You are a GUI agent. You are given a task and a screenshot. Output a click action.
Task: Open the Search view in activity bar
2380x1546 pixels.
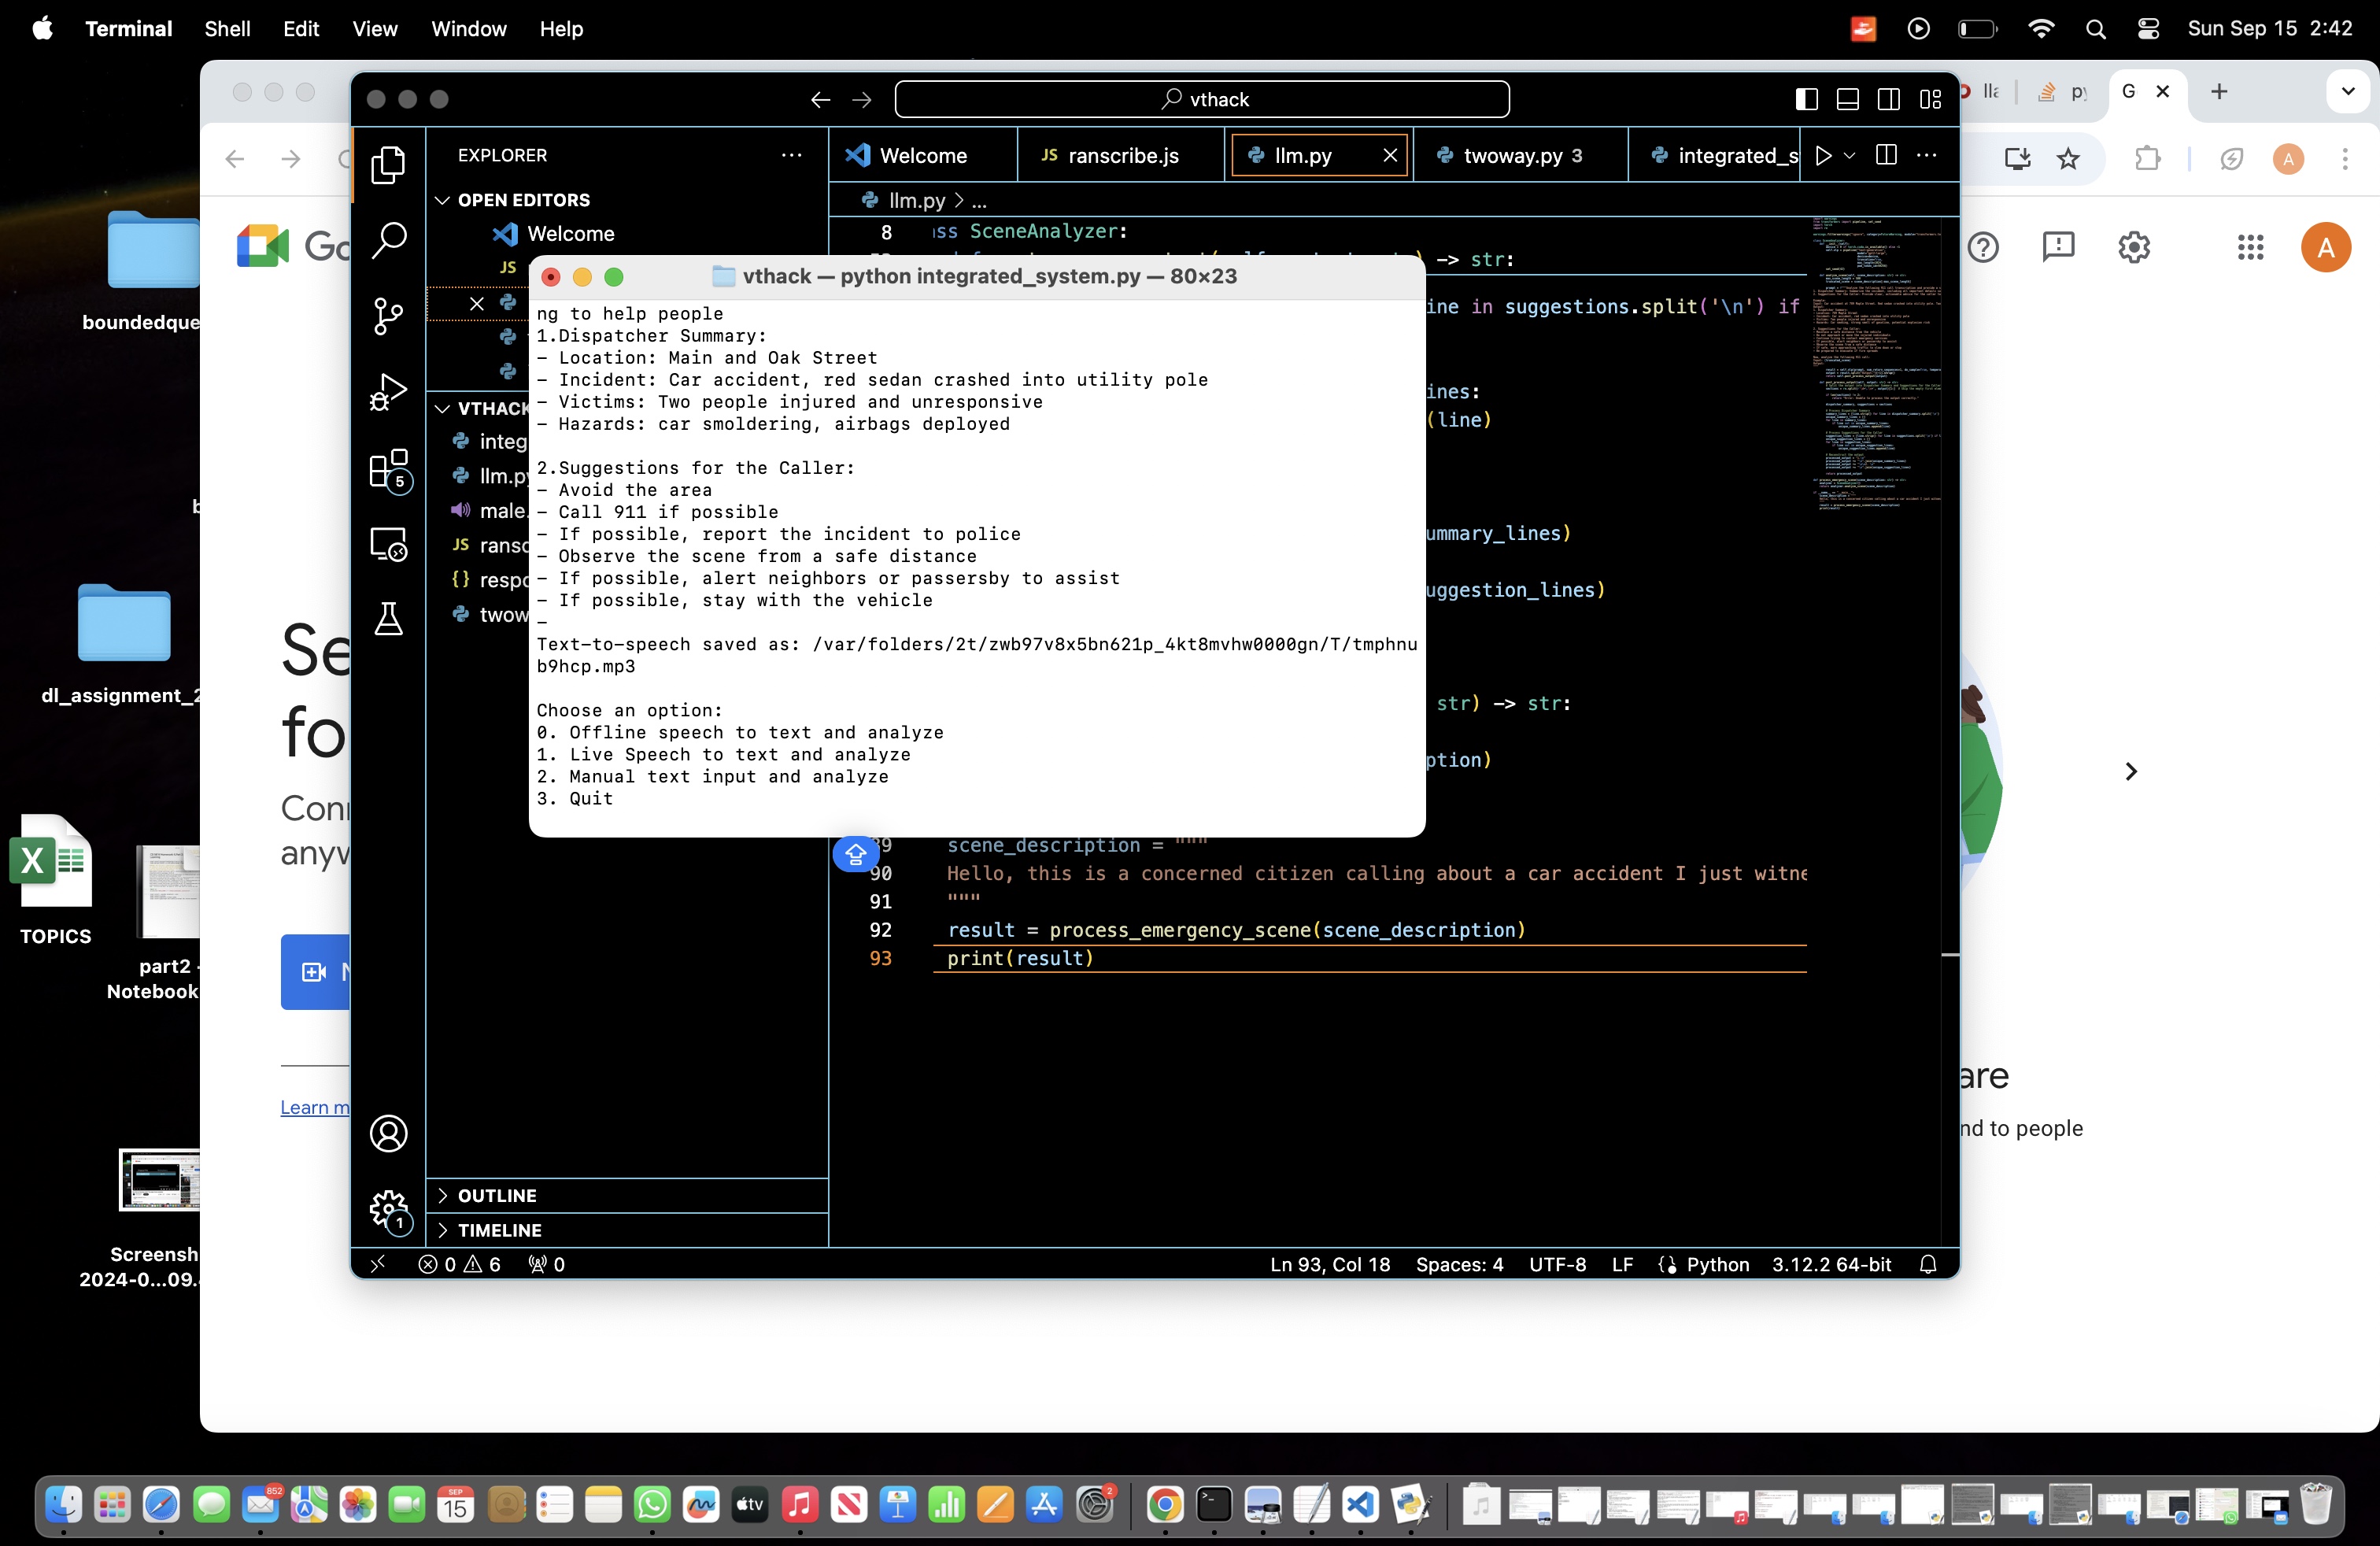(x=388, y=241)
